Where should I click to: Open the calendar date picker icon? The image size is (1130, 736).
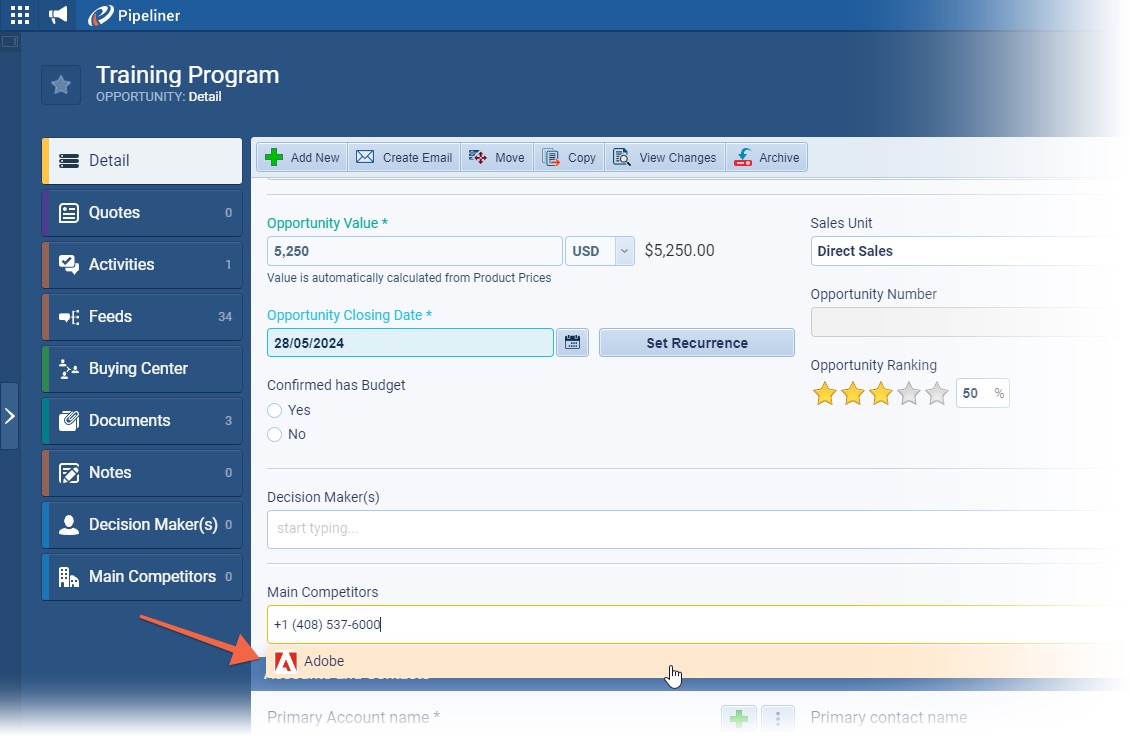click(573, 343)
